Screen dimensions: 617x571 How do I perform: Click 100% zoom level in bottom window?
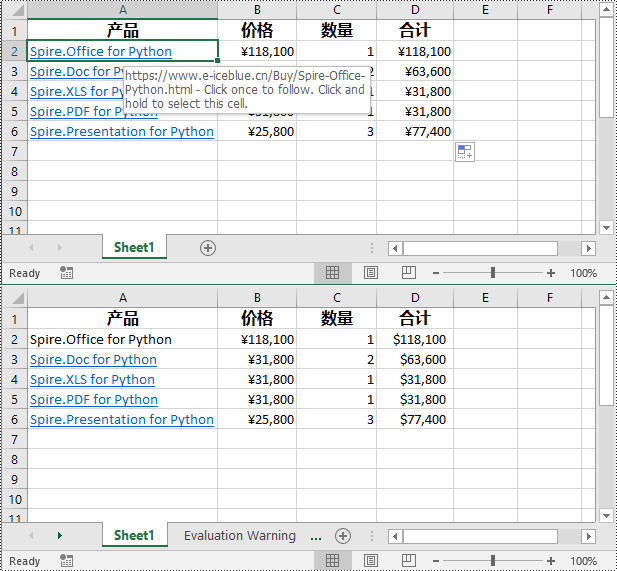tap(584, 561)
